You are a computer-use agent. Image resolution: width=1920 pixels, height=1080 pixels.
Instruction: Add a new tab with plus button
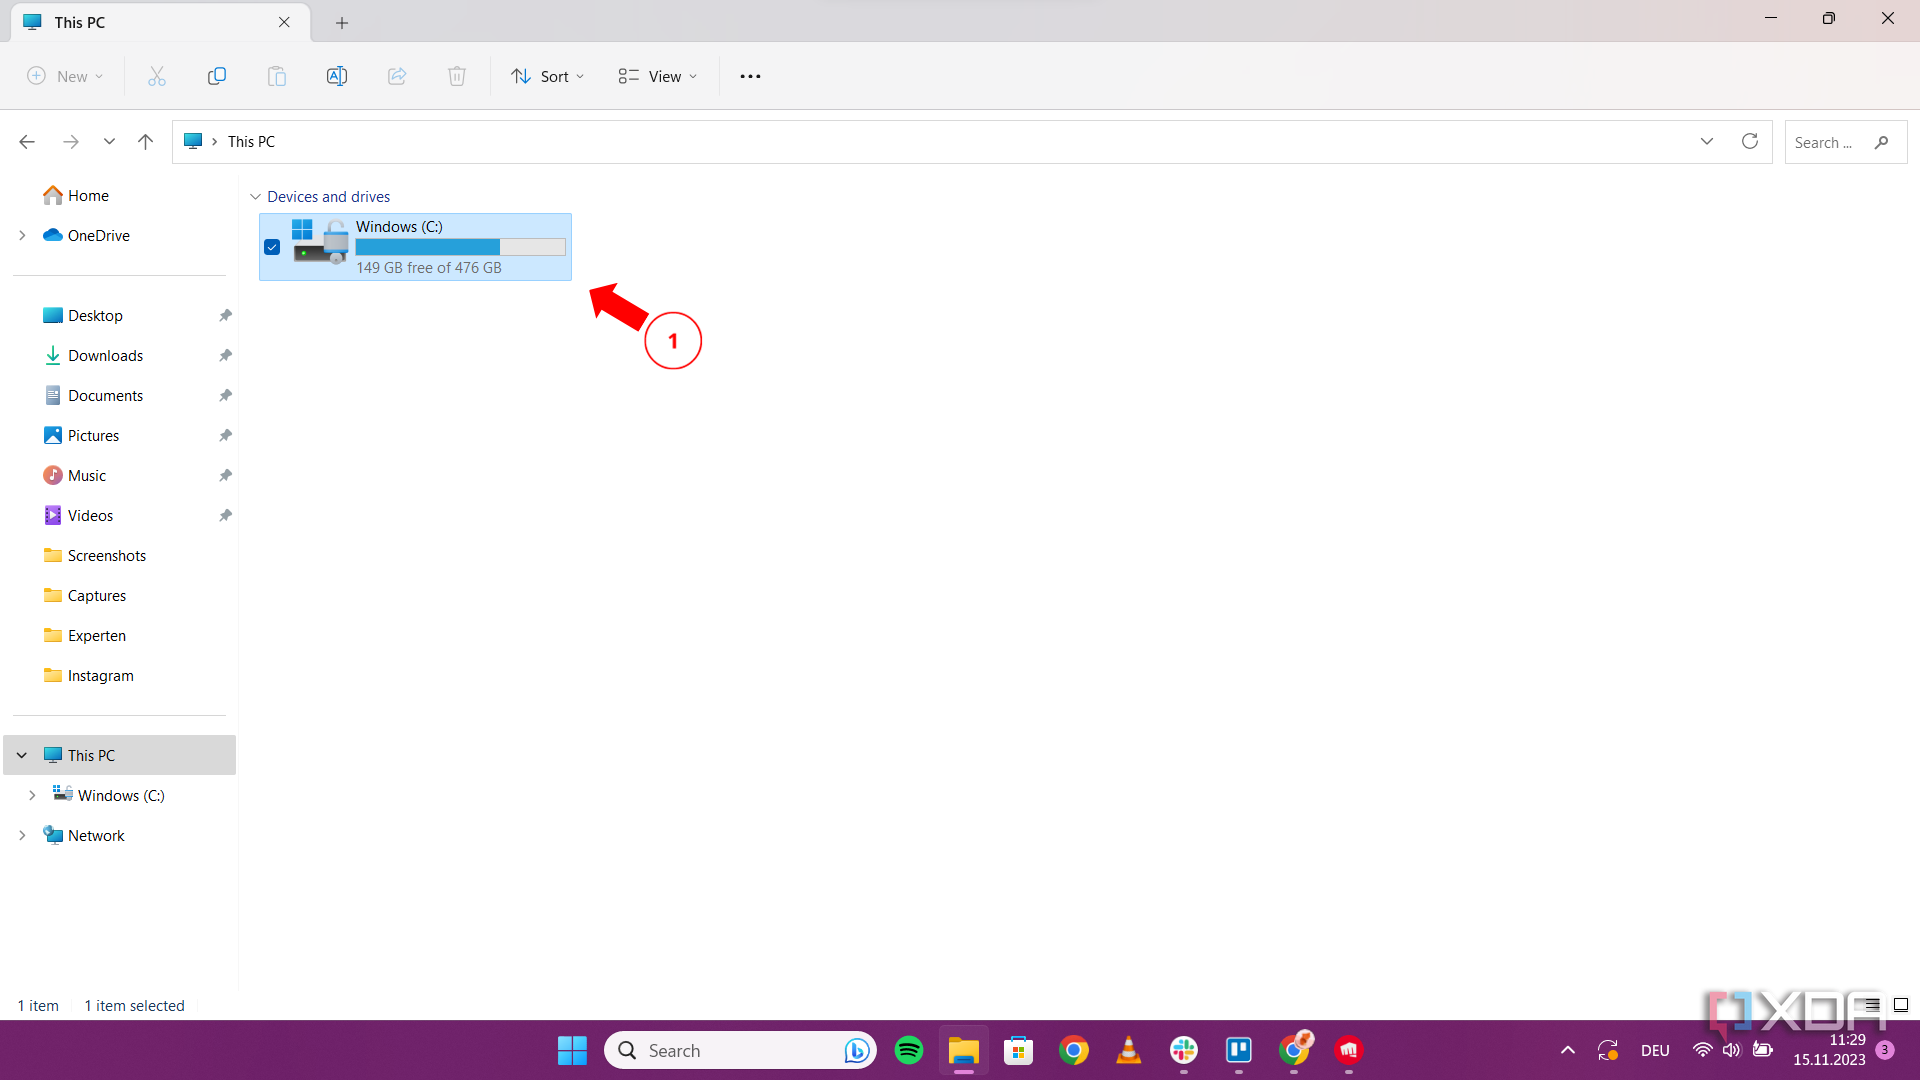(342, 22)
